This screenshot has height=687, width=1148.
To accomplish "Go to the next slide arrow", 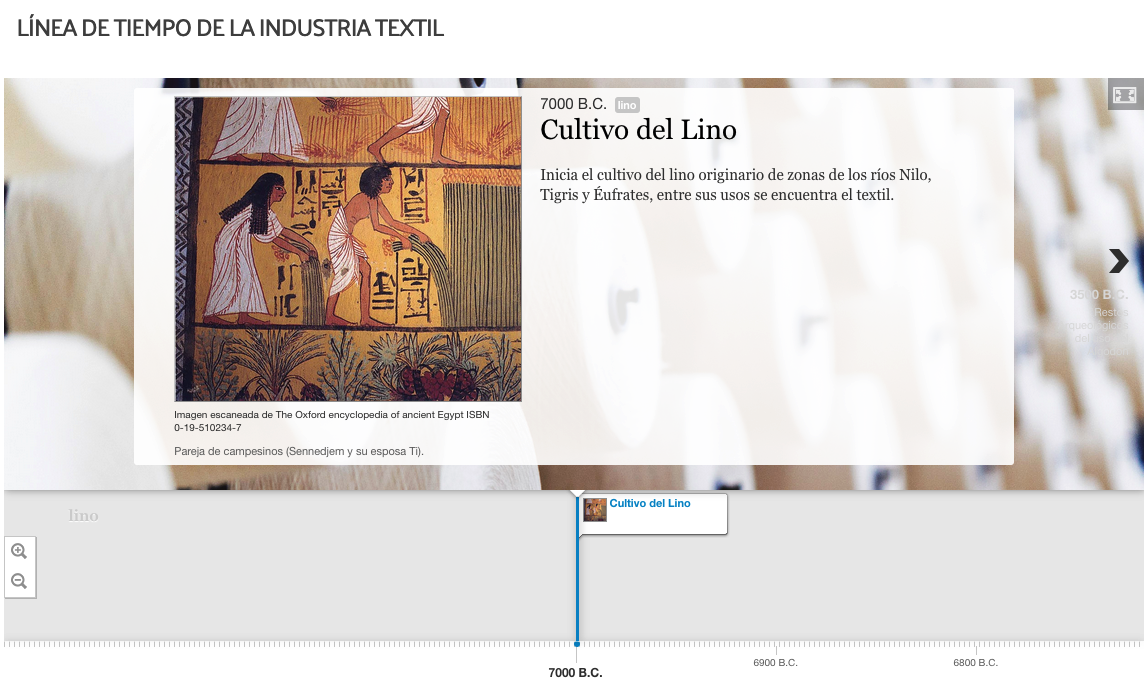I will (x=1118, y=261).
